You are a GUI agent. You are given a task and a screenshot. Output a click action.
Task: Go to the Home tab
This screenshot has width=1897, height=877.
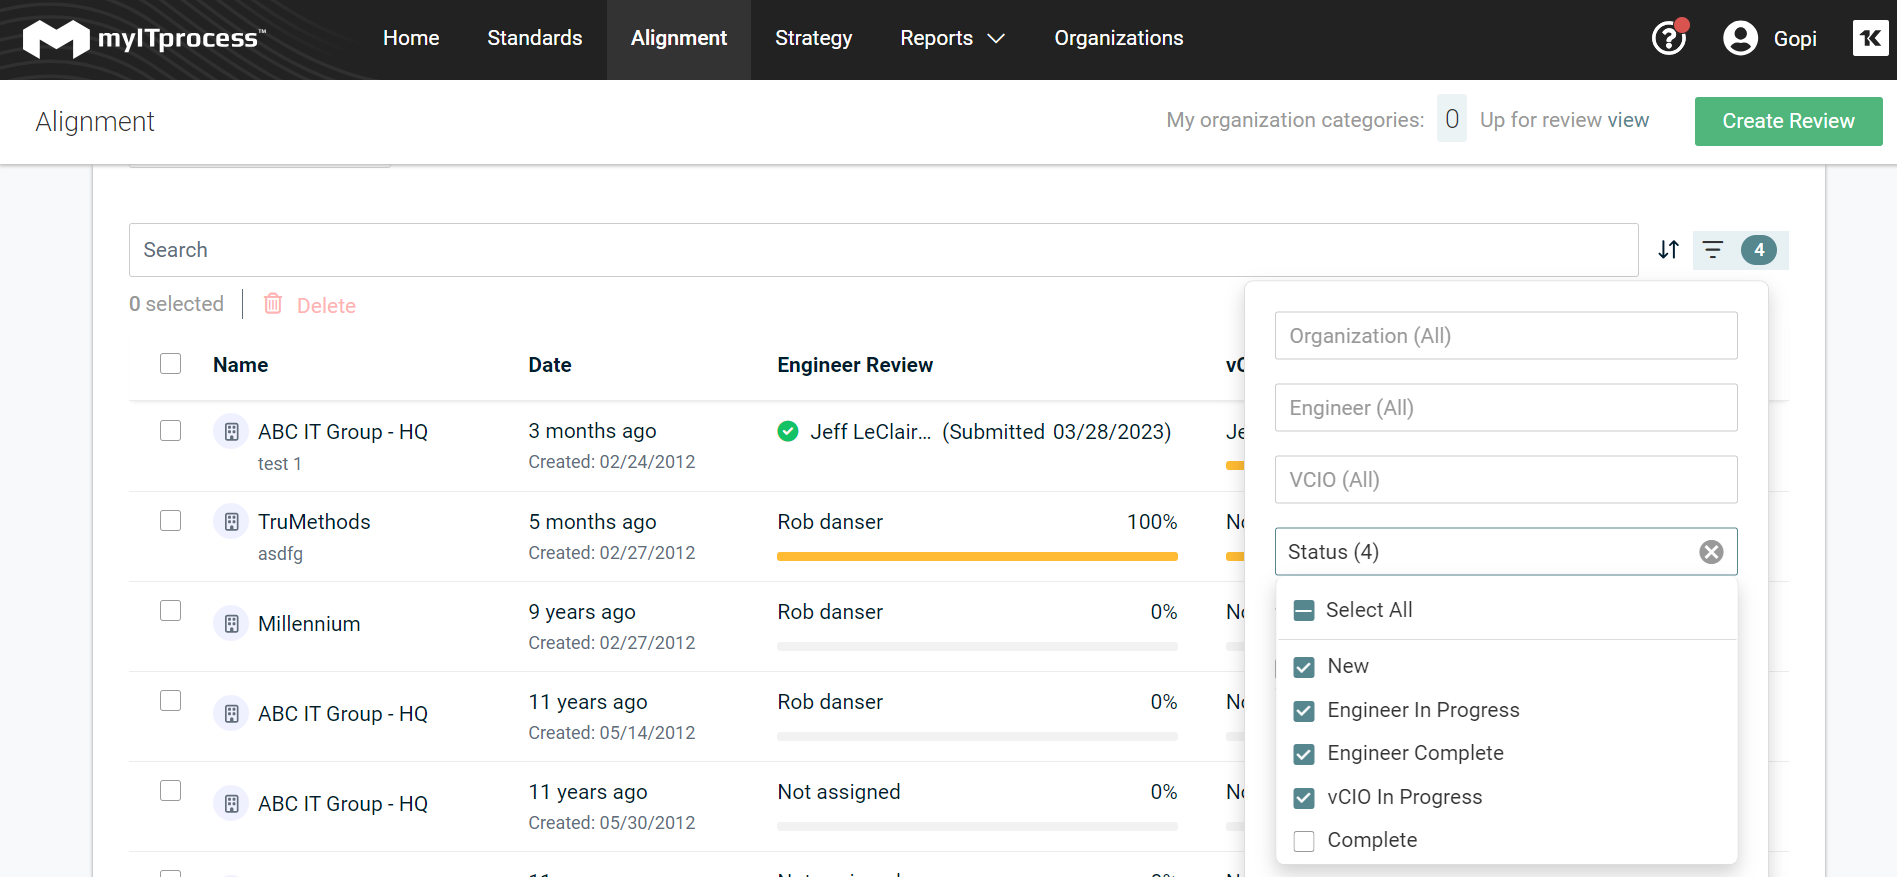tap(411, 38)
